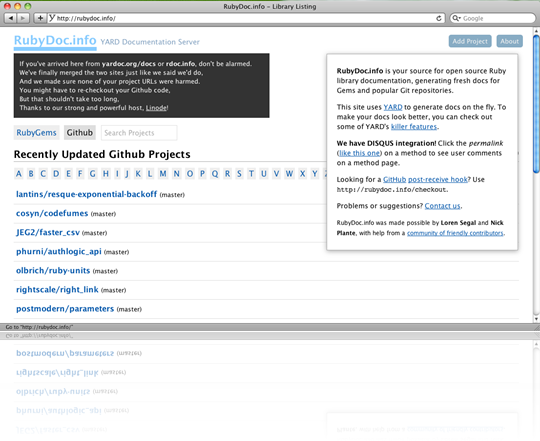Filter projects by letter H
This screenshot has width=540, height=441.
pyautogui.click(x=106, y=174)
